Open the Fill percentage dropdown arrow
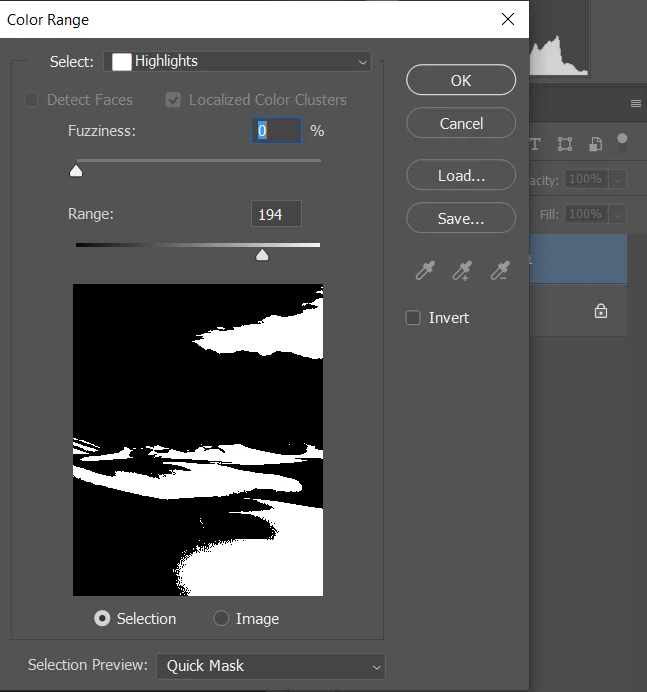Screen dimensions: 647x692 click(x=618, y=214)
